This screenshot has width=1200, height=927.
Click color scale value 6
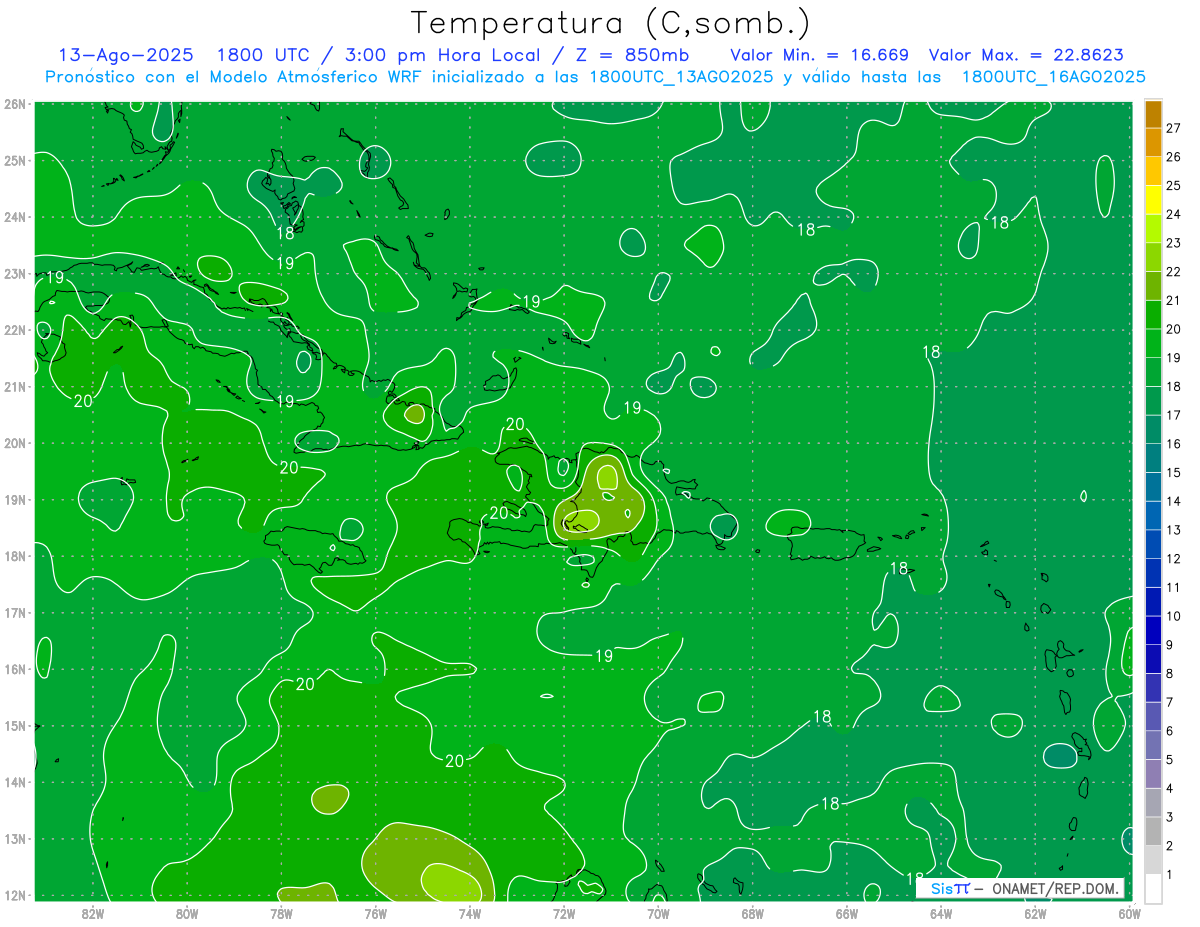[1170, 731]
